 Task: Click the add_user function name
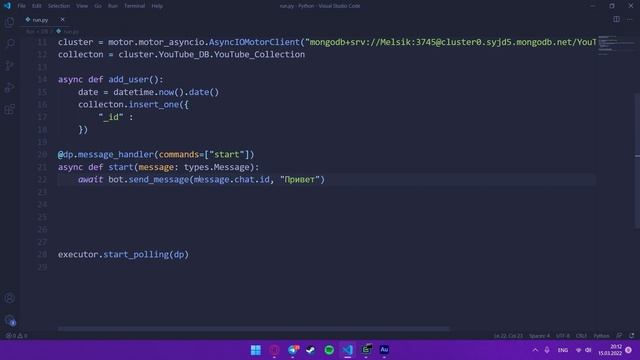(128, 80)
